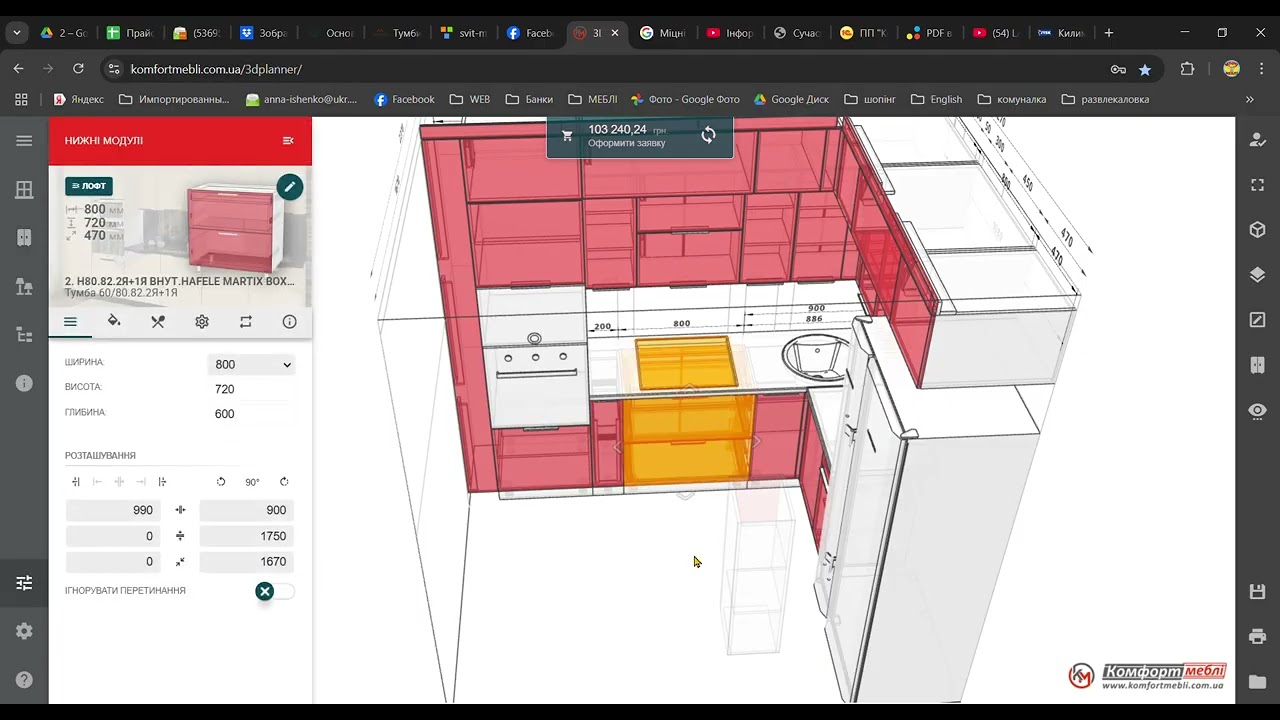Switch to the replace module arrows tab

[246, 322]
